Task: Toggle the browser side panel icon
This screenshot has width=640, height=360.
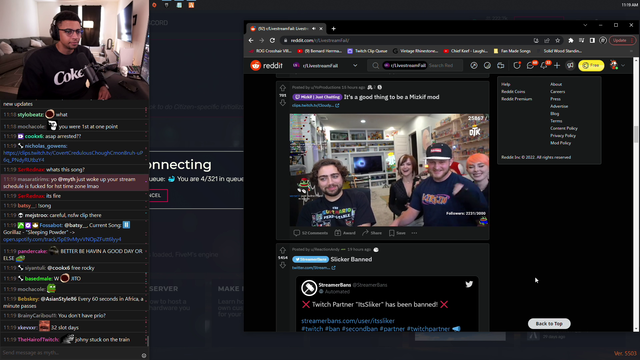Action: click(592, 40)
